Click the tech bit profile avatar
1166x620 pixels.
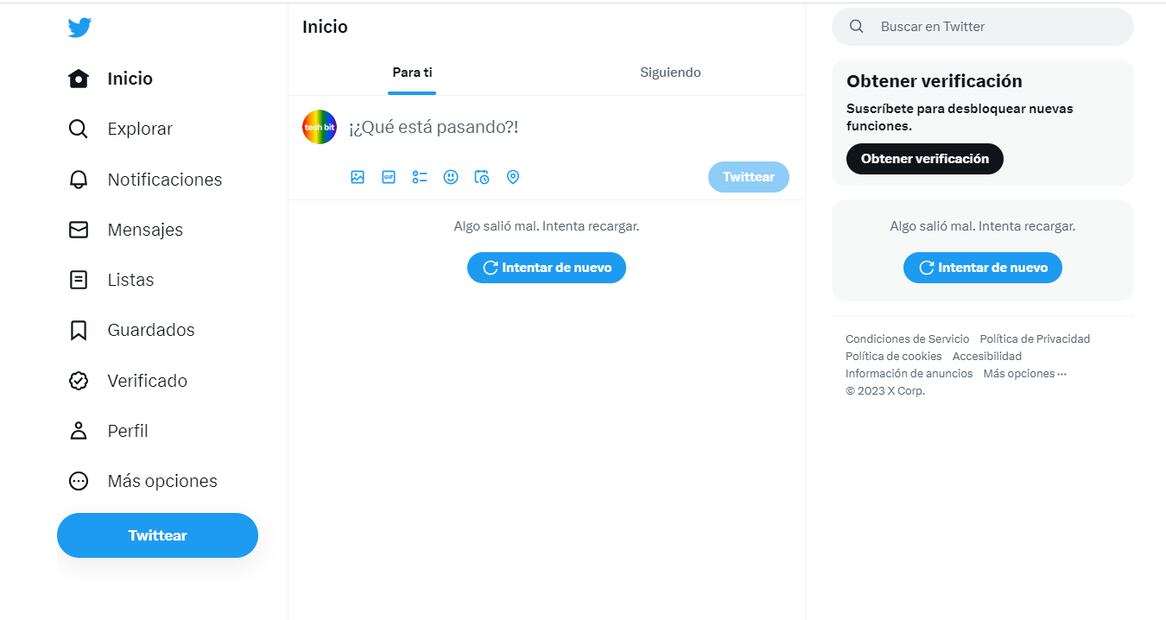320,127
